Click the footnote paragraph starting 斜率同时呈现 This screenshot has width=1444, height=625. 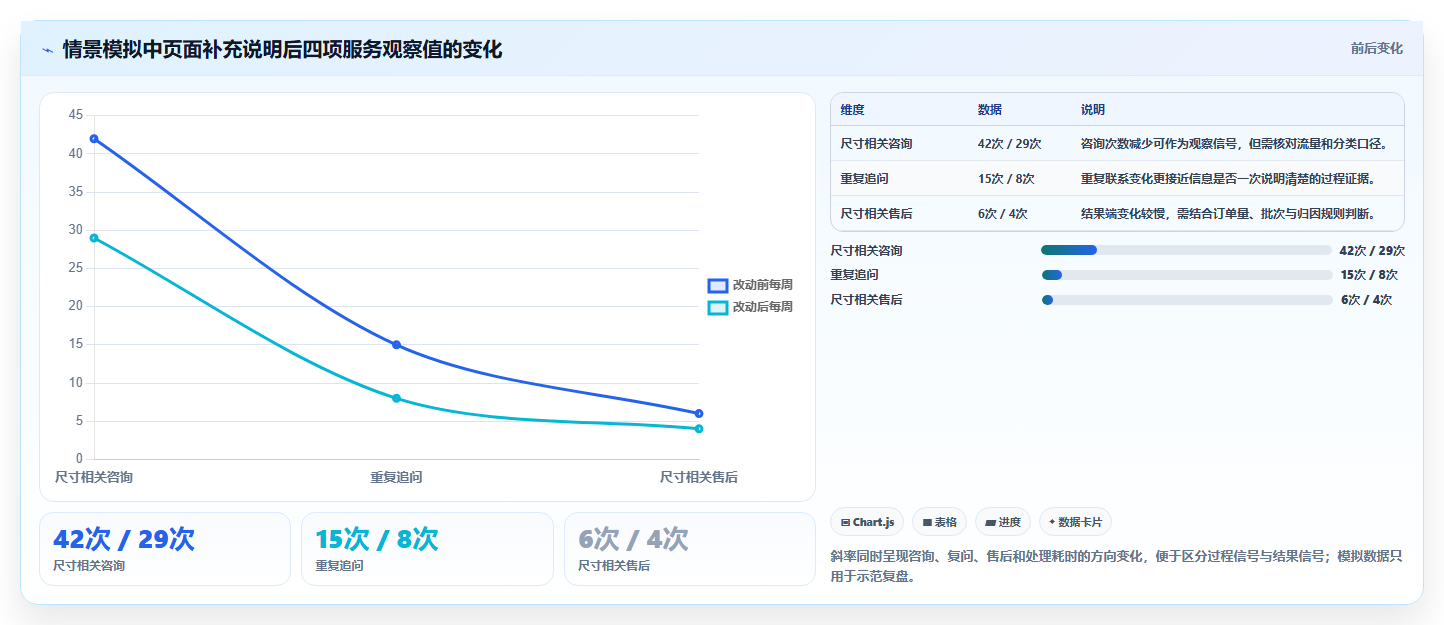pos(1116,567)
